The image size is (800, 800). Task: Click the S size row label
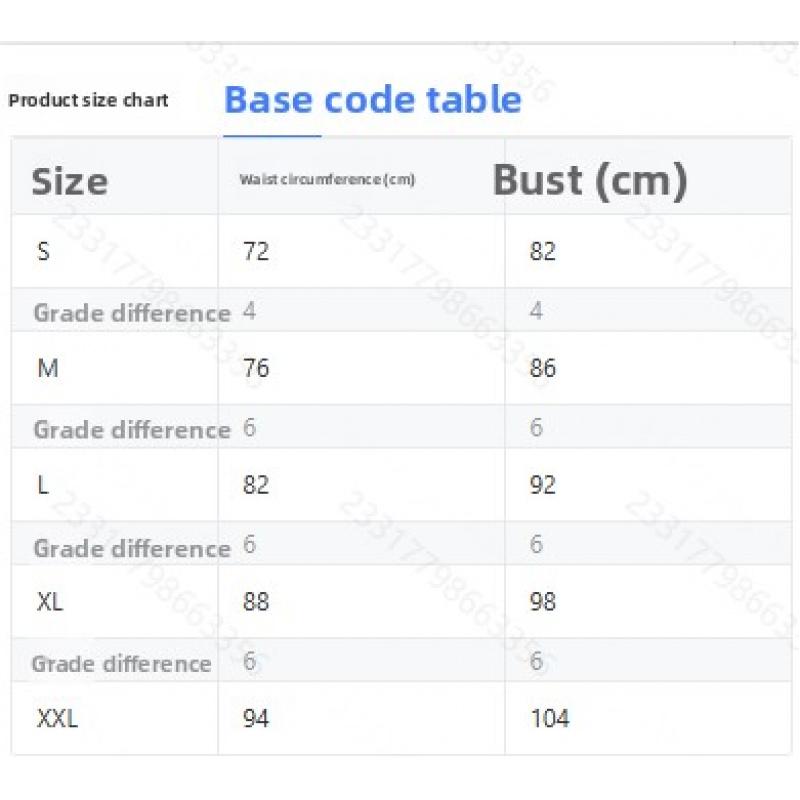click(43, 251)
